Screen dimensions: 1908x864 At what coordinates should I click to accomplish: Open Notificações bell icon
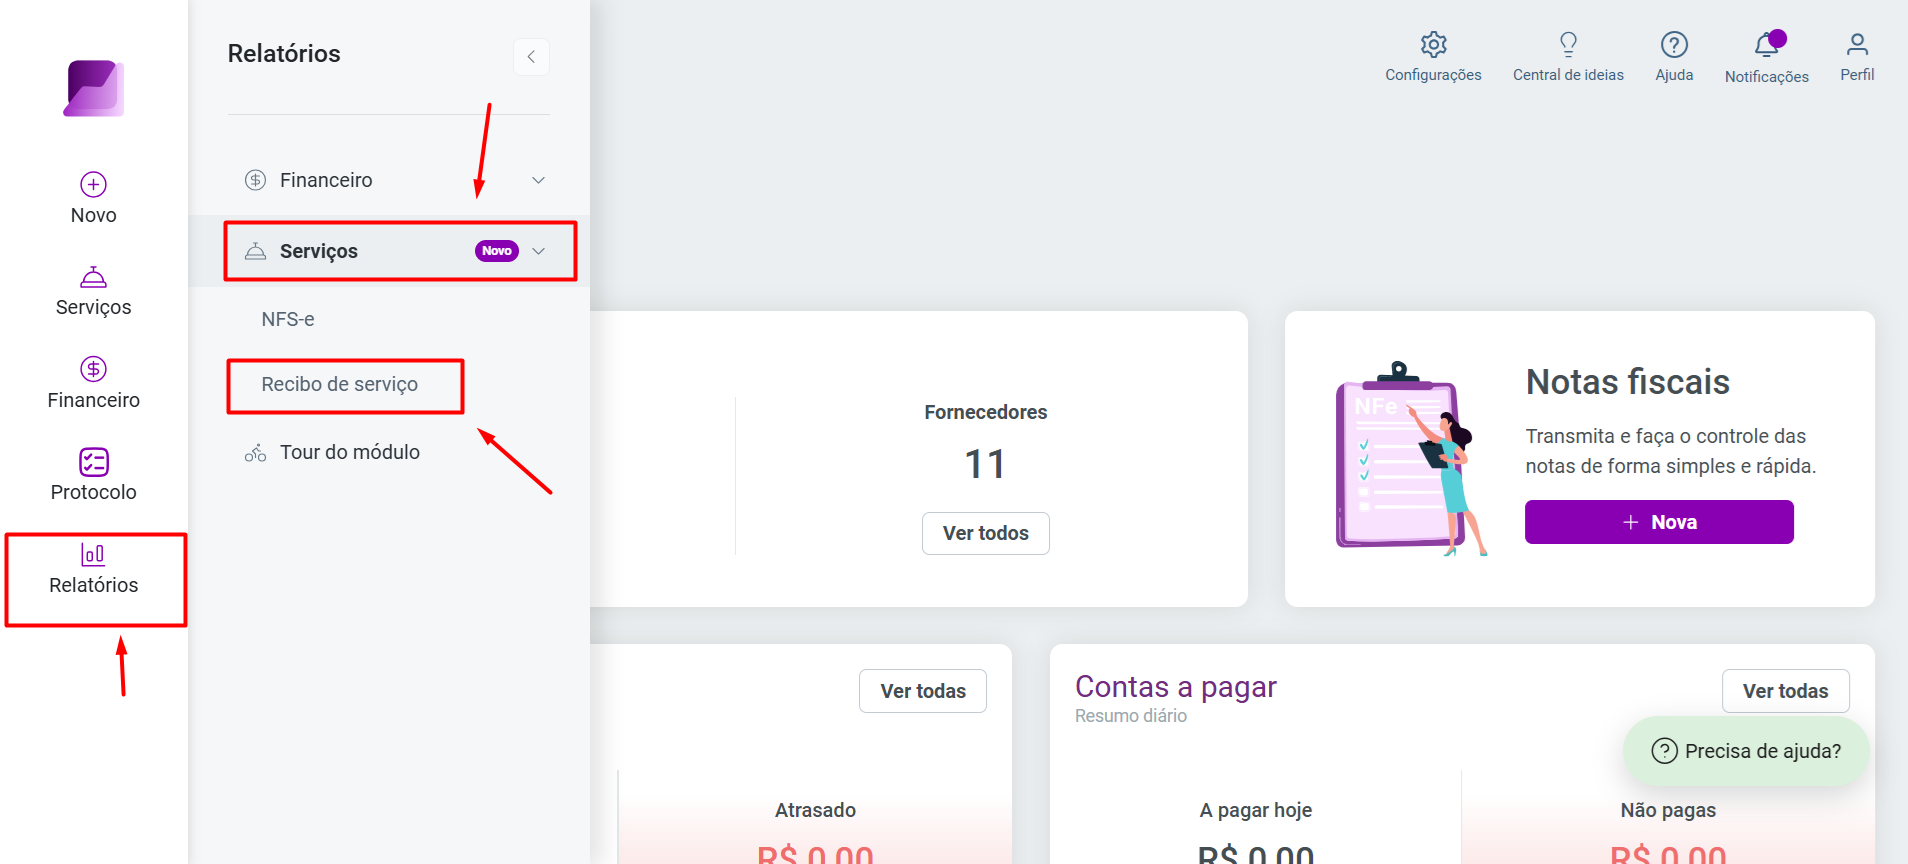click(1767, 45)
